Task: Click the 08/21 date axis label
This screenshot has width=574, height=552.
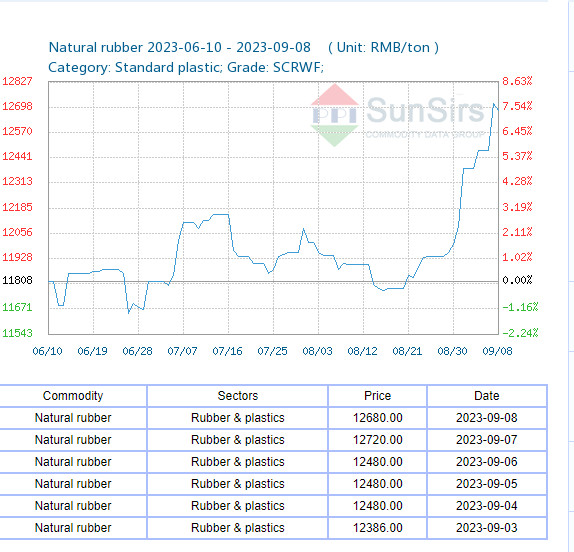Action: [x=407, y=351]
